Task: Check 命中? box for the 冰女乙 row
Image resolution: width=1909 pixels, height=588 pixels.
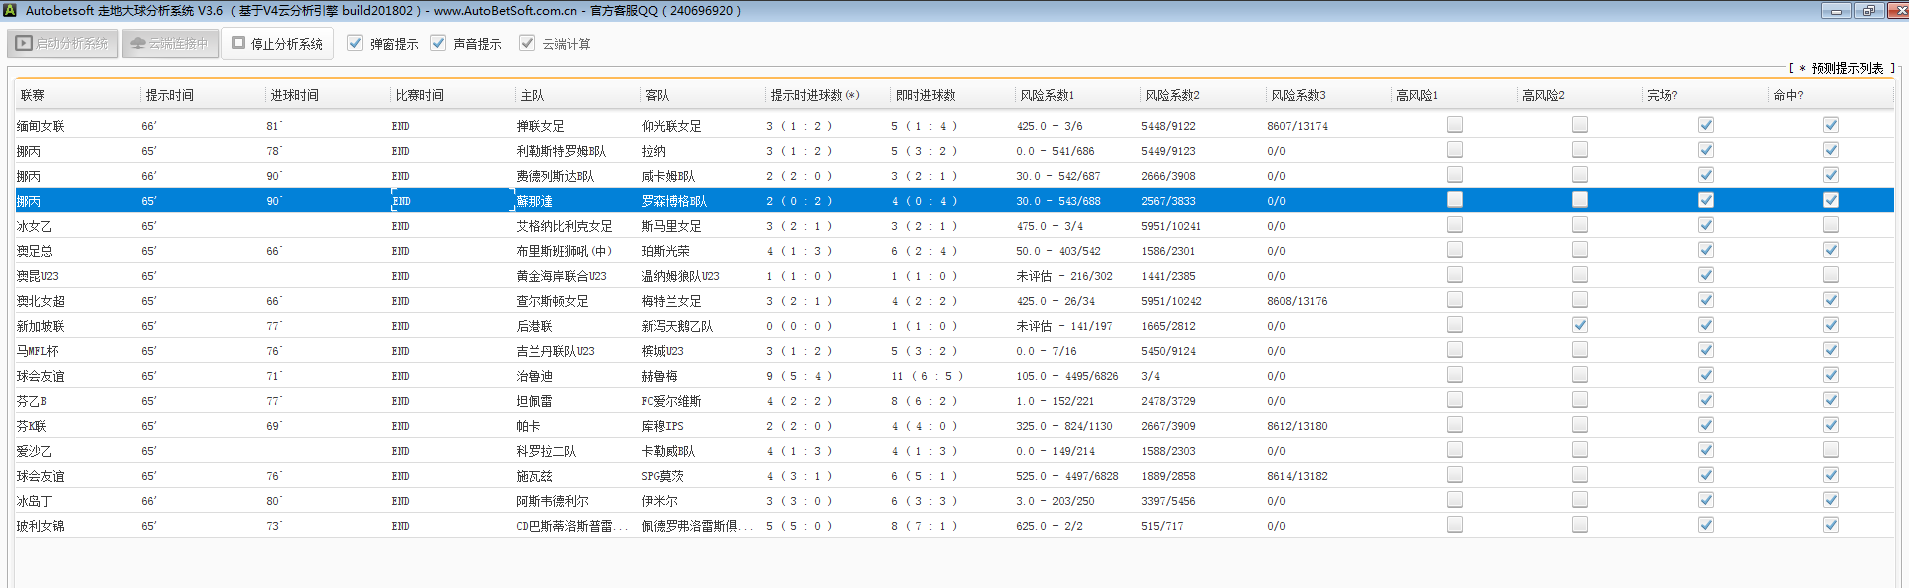Action: tap(1831, 225)
